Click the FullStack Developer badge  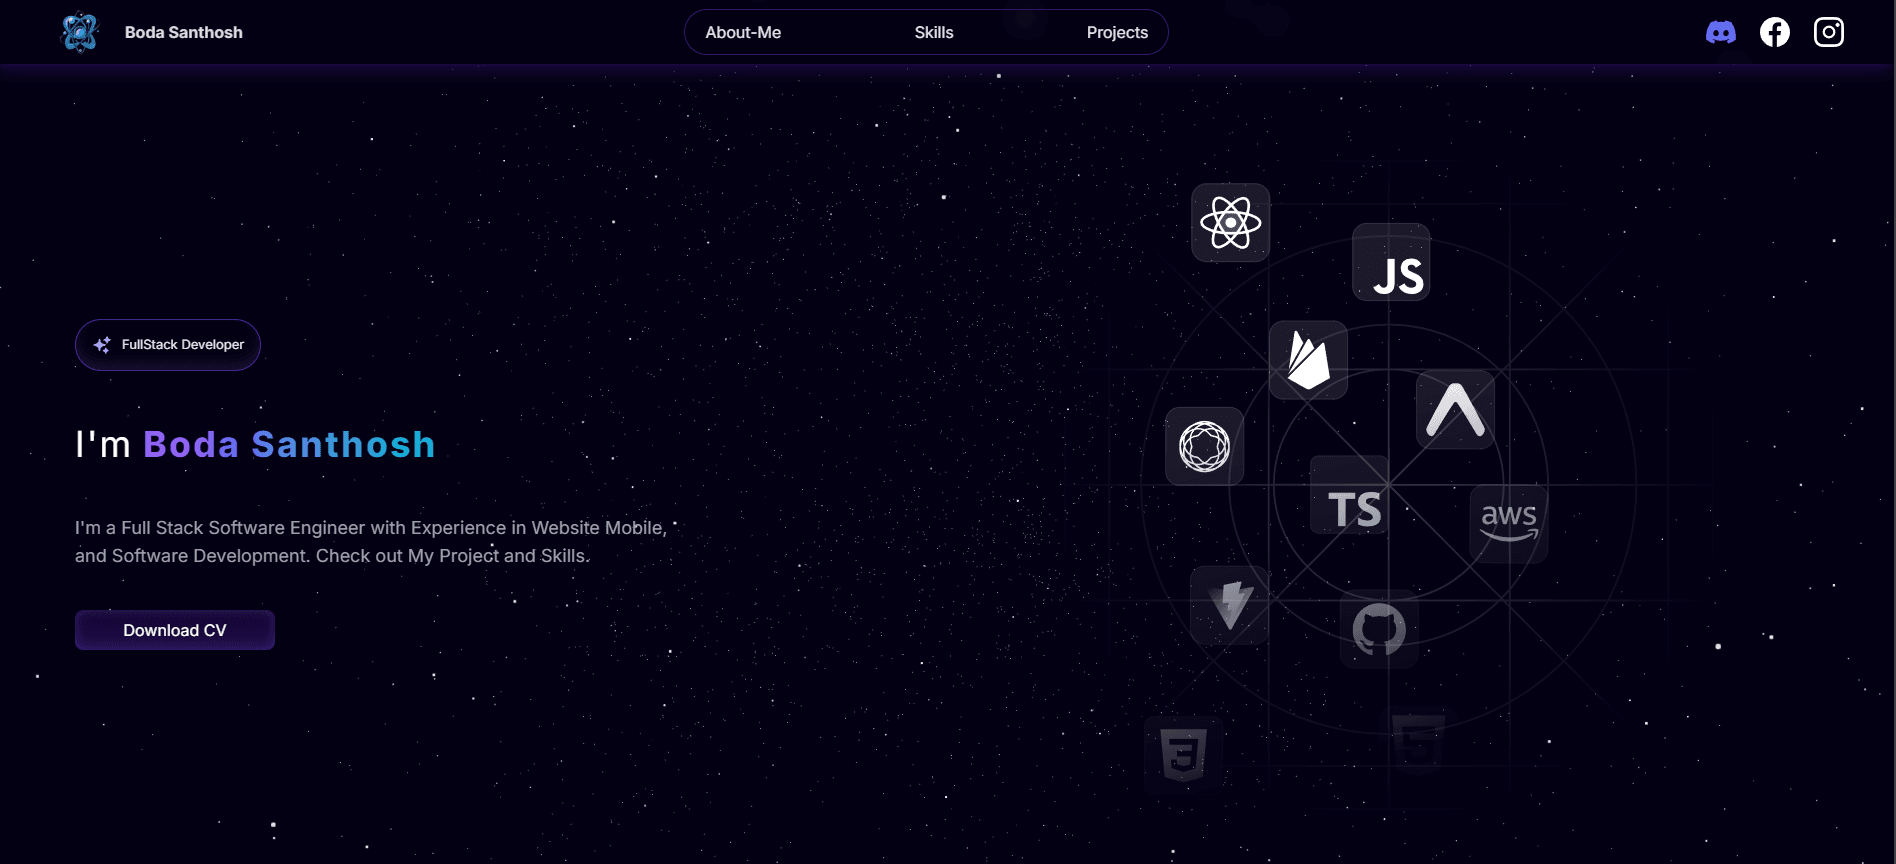coord(168,345)
